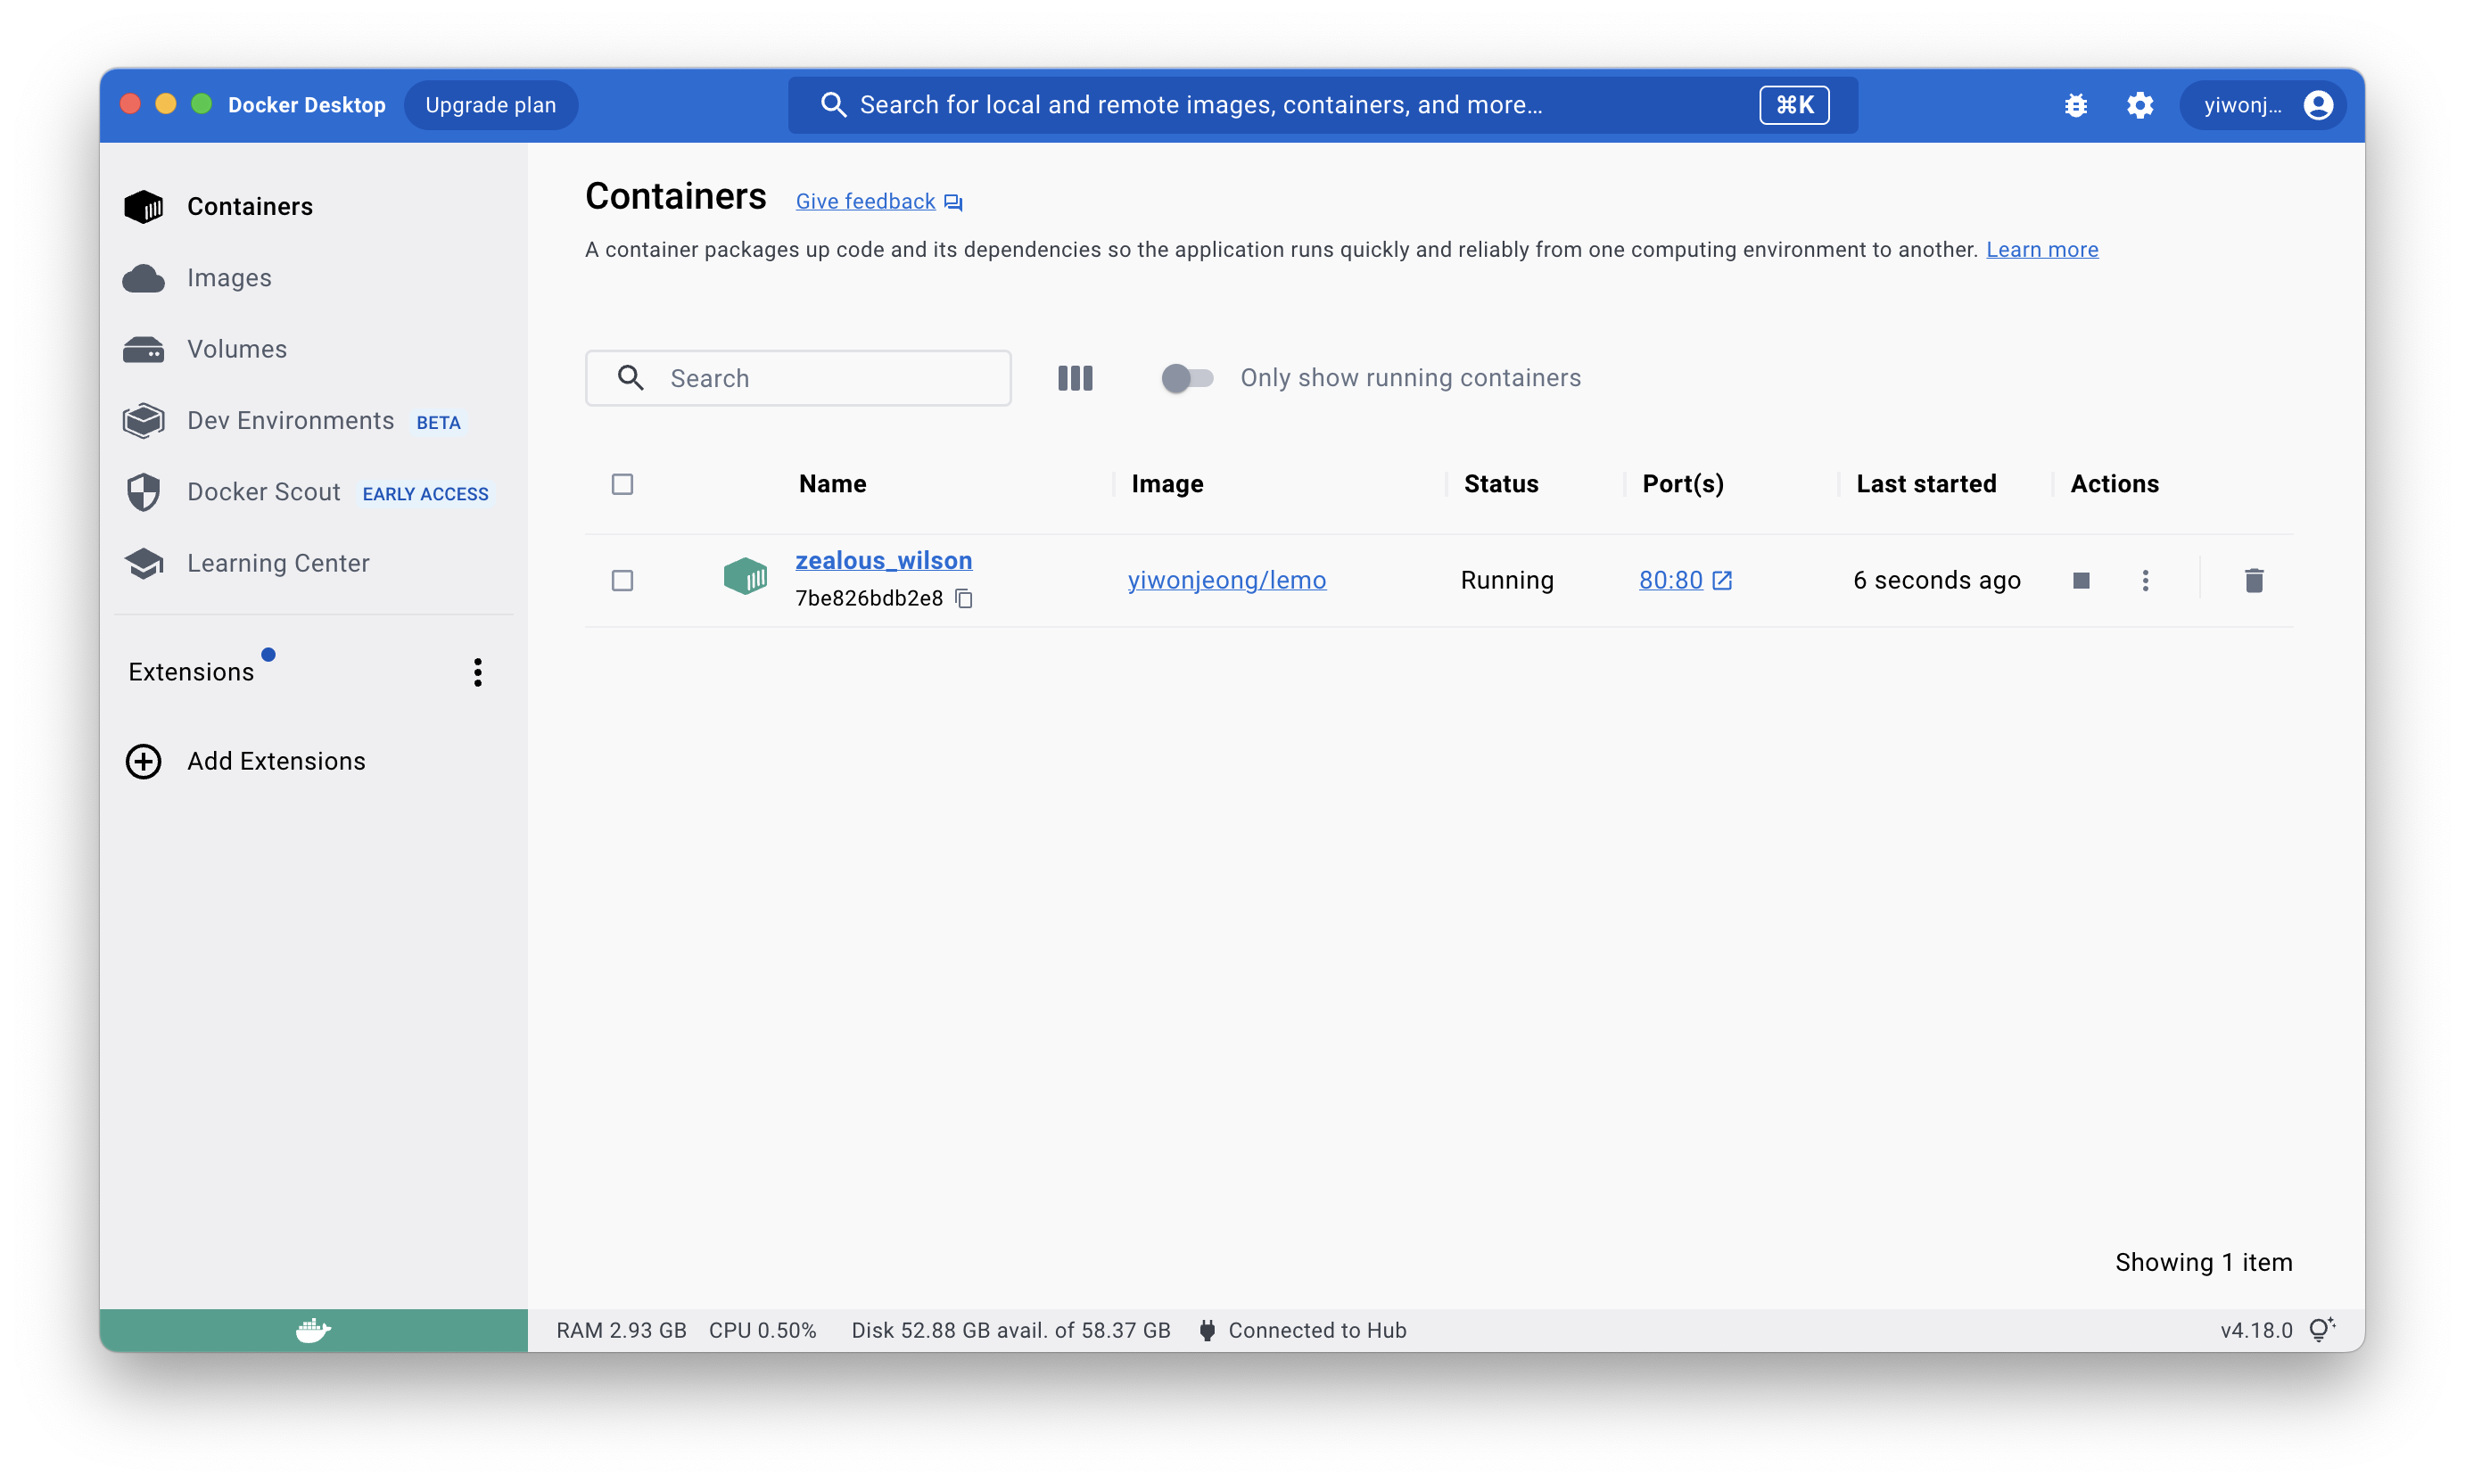Click the external link icon beside 80:80

tap(1721, 580)
